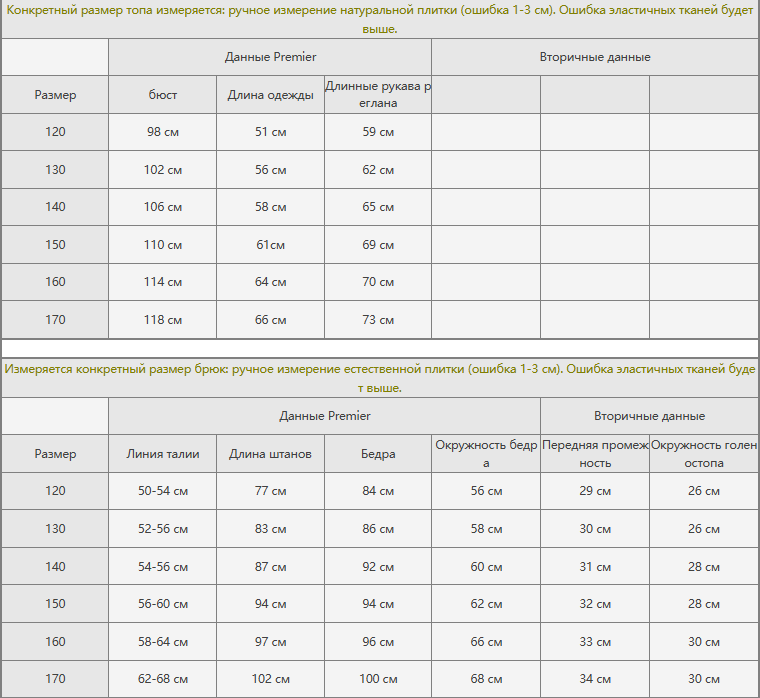The width and height of the screenshot is (760, 698).
Task: Select the 'Передняя промежность' header cell
Action: (x=595, y=454)
